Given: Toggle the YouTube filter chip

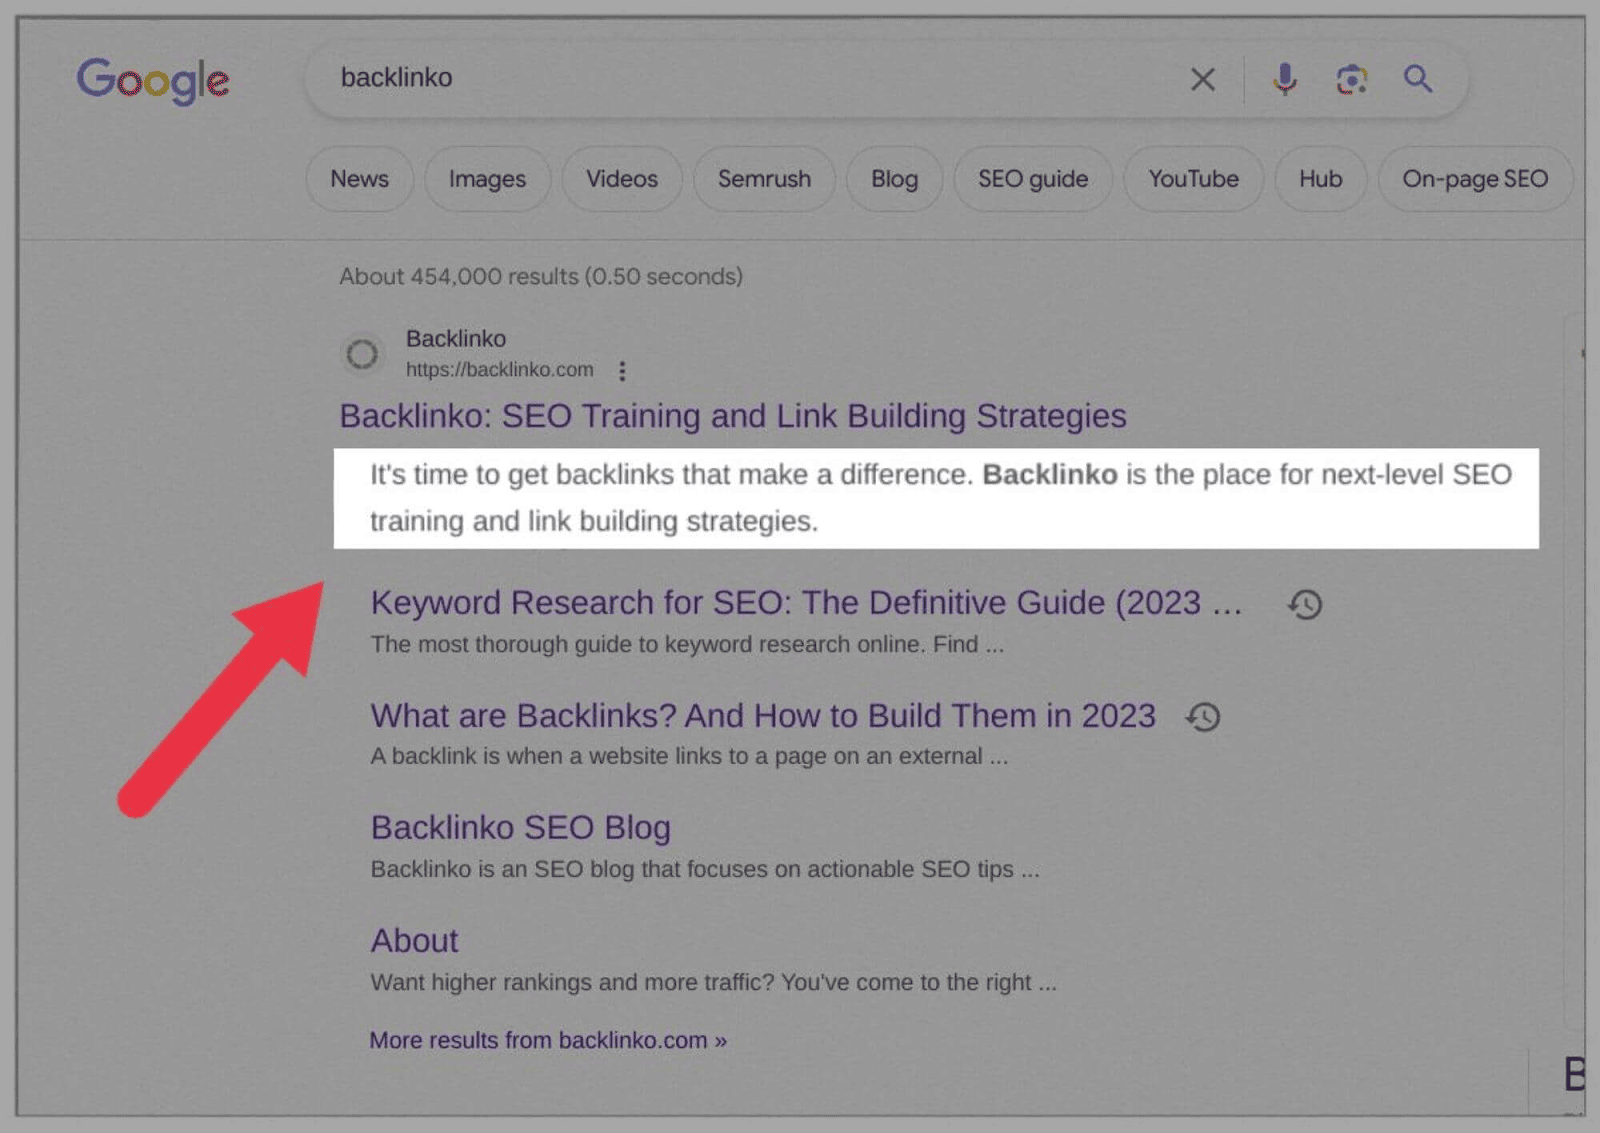Looking at the screenshot, I should coord(1192,179).
